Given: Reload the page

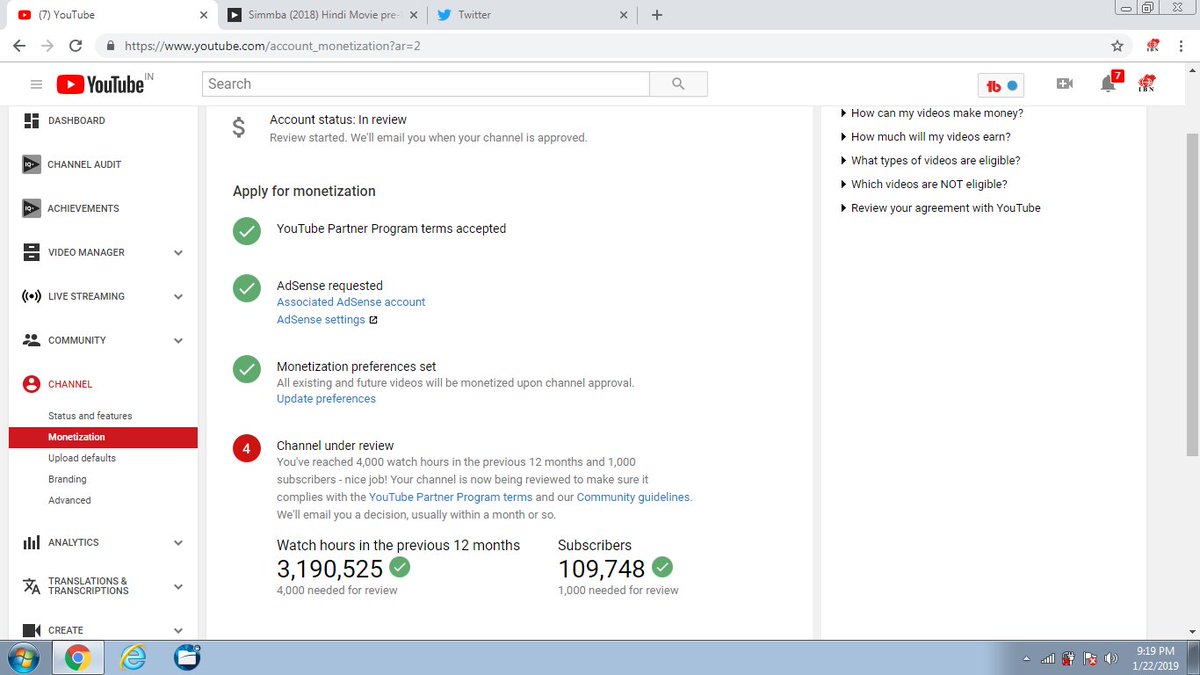Looking at the screenshot, I should click(x=75, y=46).
